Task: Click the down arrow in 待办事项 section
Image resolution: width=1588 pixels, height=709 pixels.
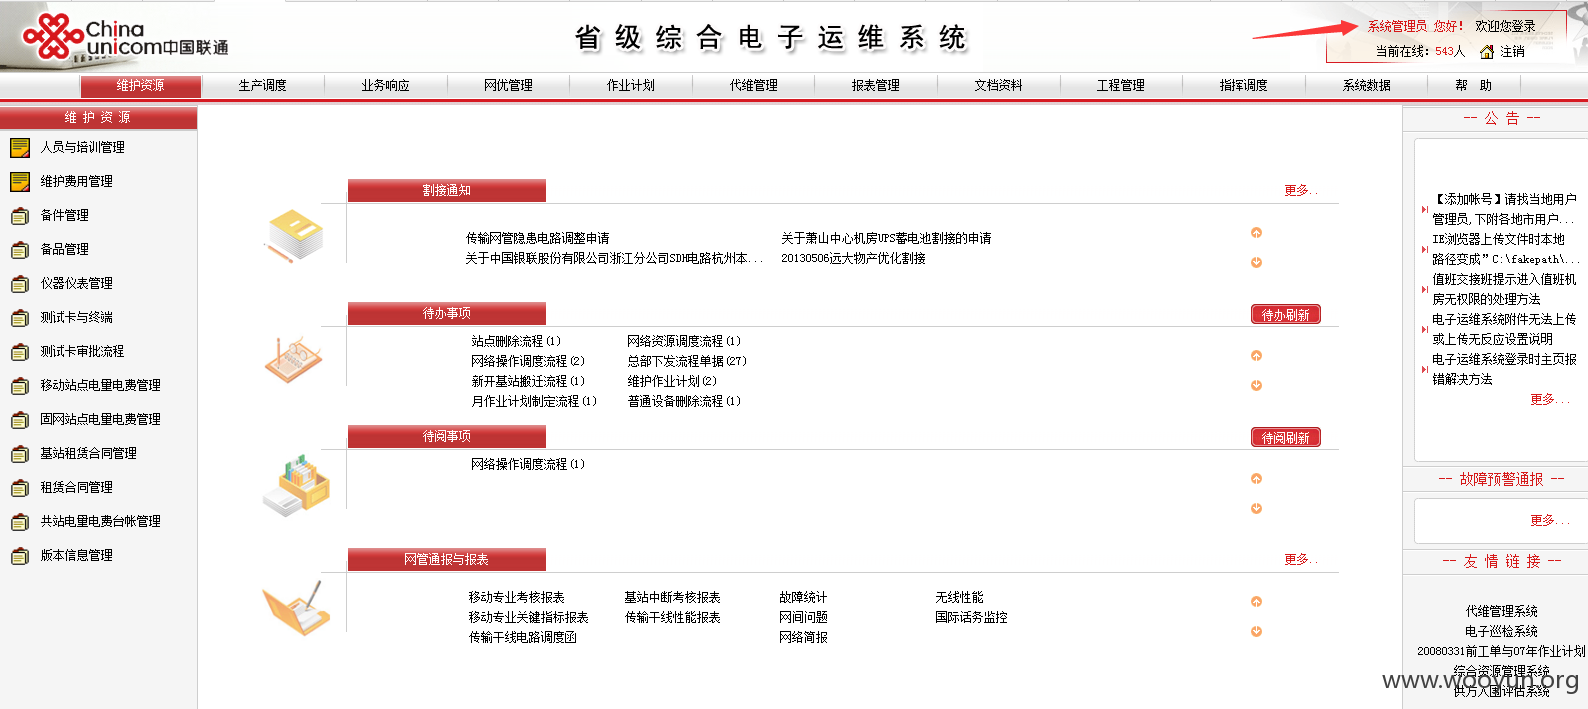Action: coord(1256,386)
